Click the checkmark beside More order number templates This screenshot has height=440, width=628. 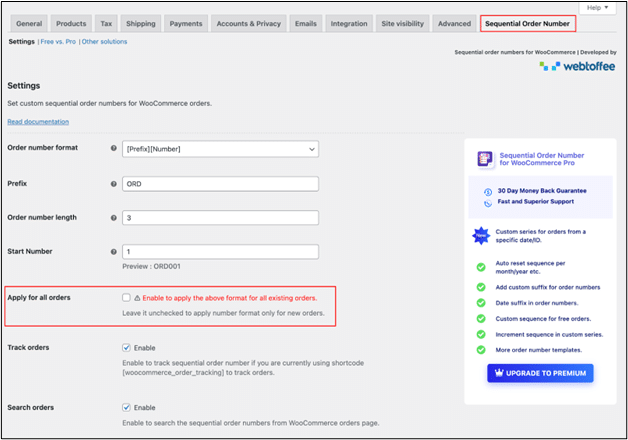tap(481, 350)
